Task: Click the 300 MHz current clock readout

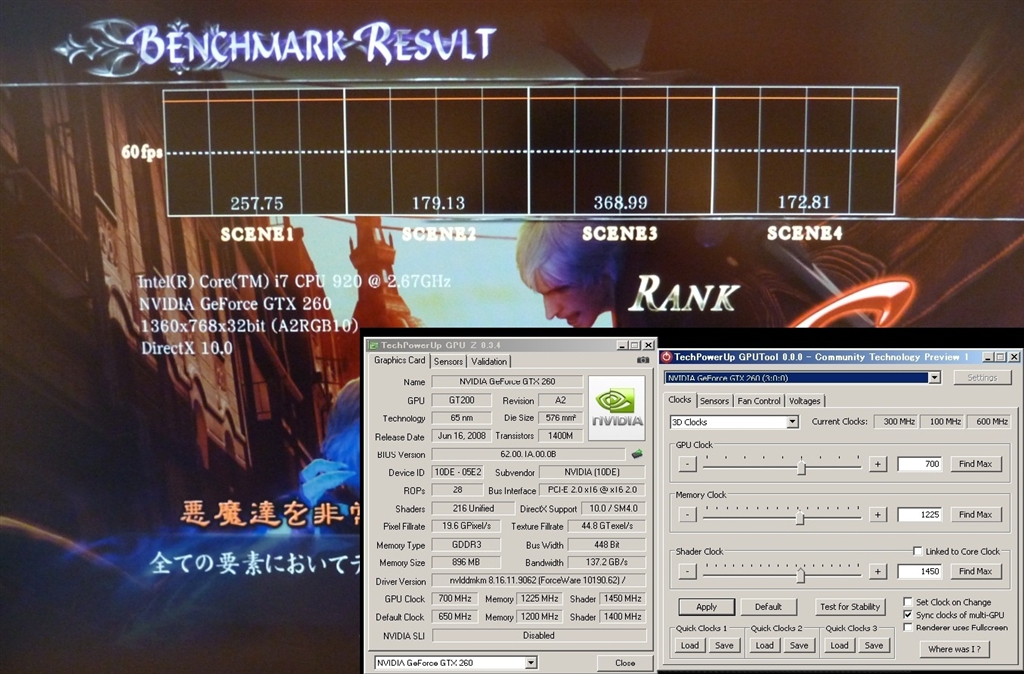Action: 895,422
